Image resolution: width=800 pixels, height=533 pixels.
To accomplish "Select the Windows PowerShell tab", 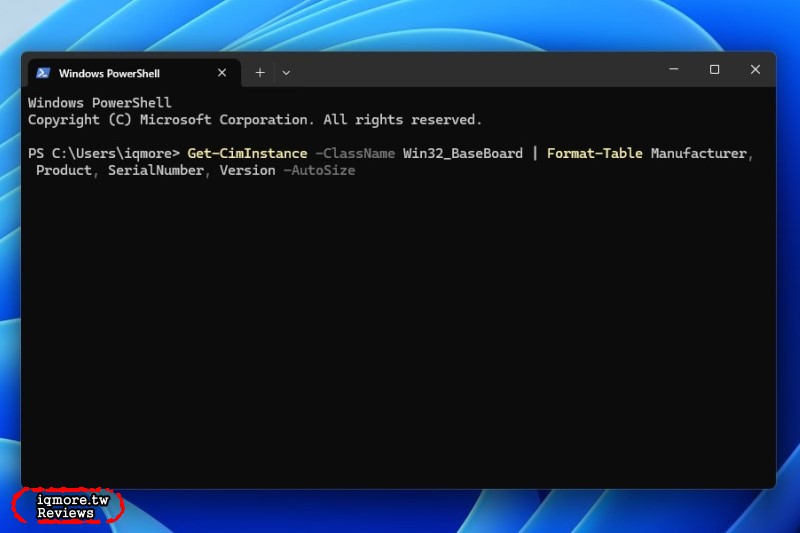I will 134,73.
